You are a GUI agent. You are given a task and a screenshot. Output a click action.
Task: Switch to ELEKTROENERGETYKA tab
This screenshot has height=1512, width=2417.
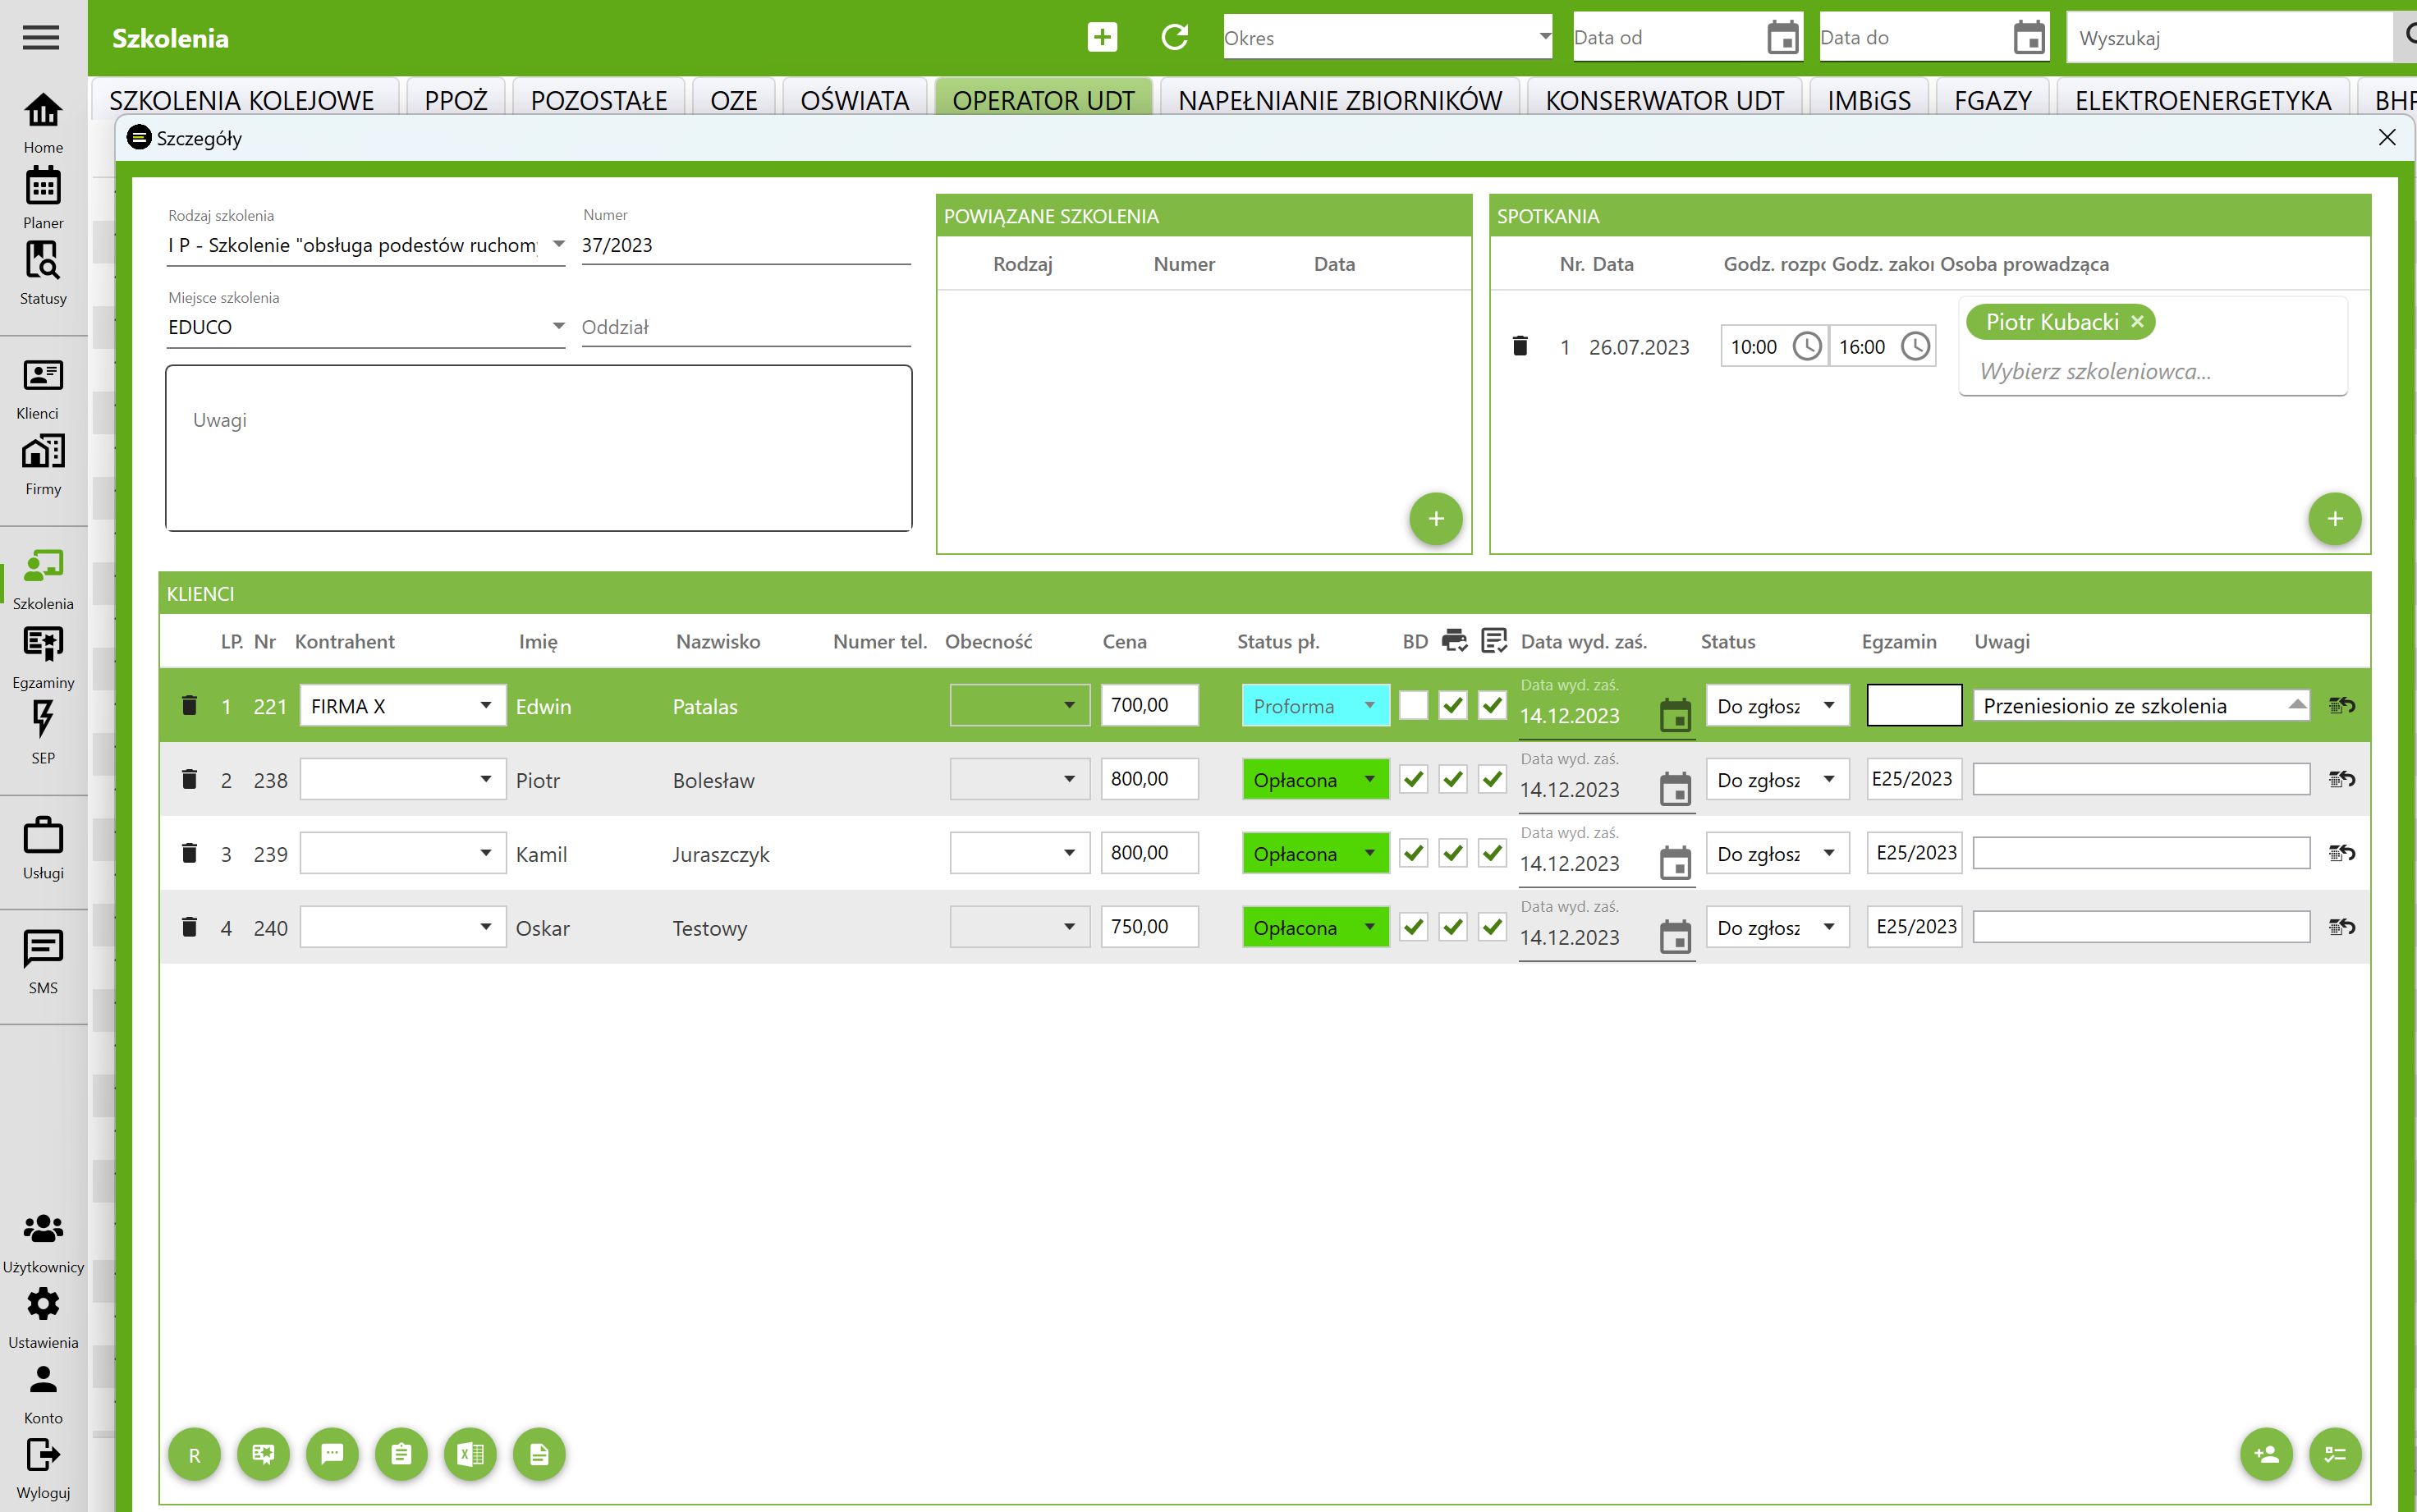coord(2203,100)
